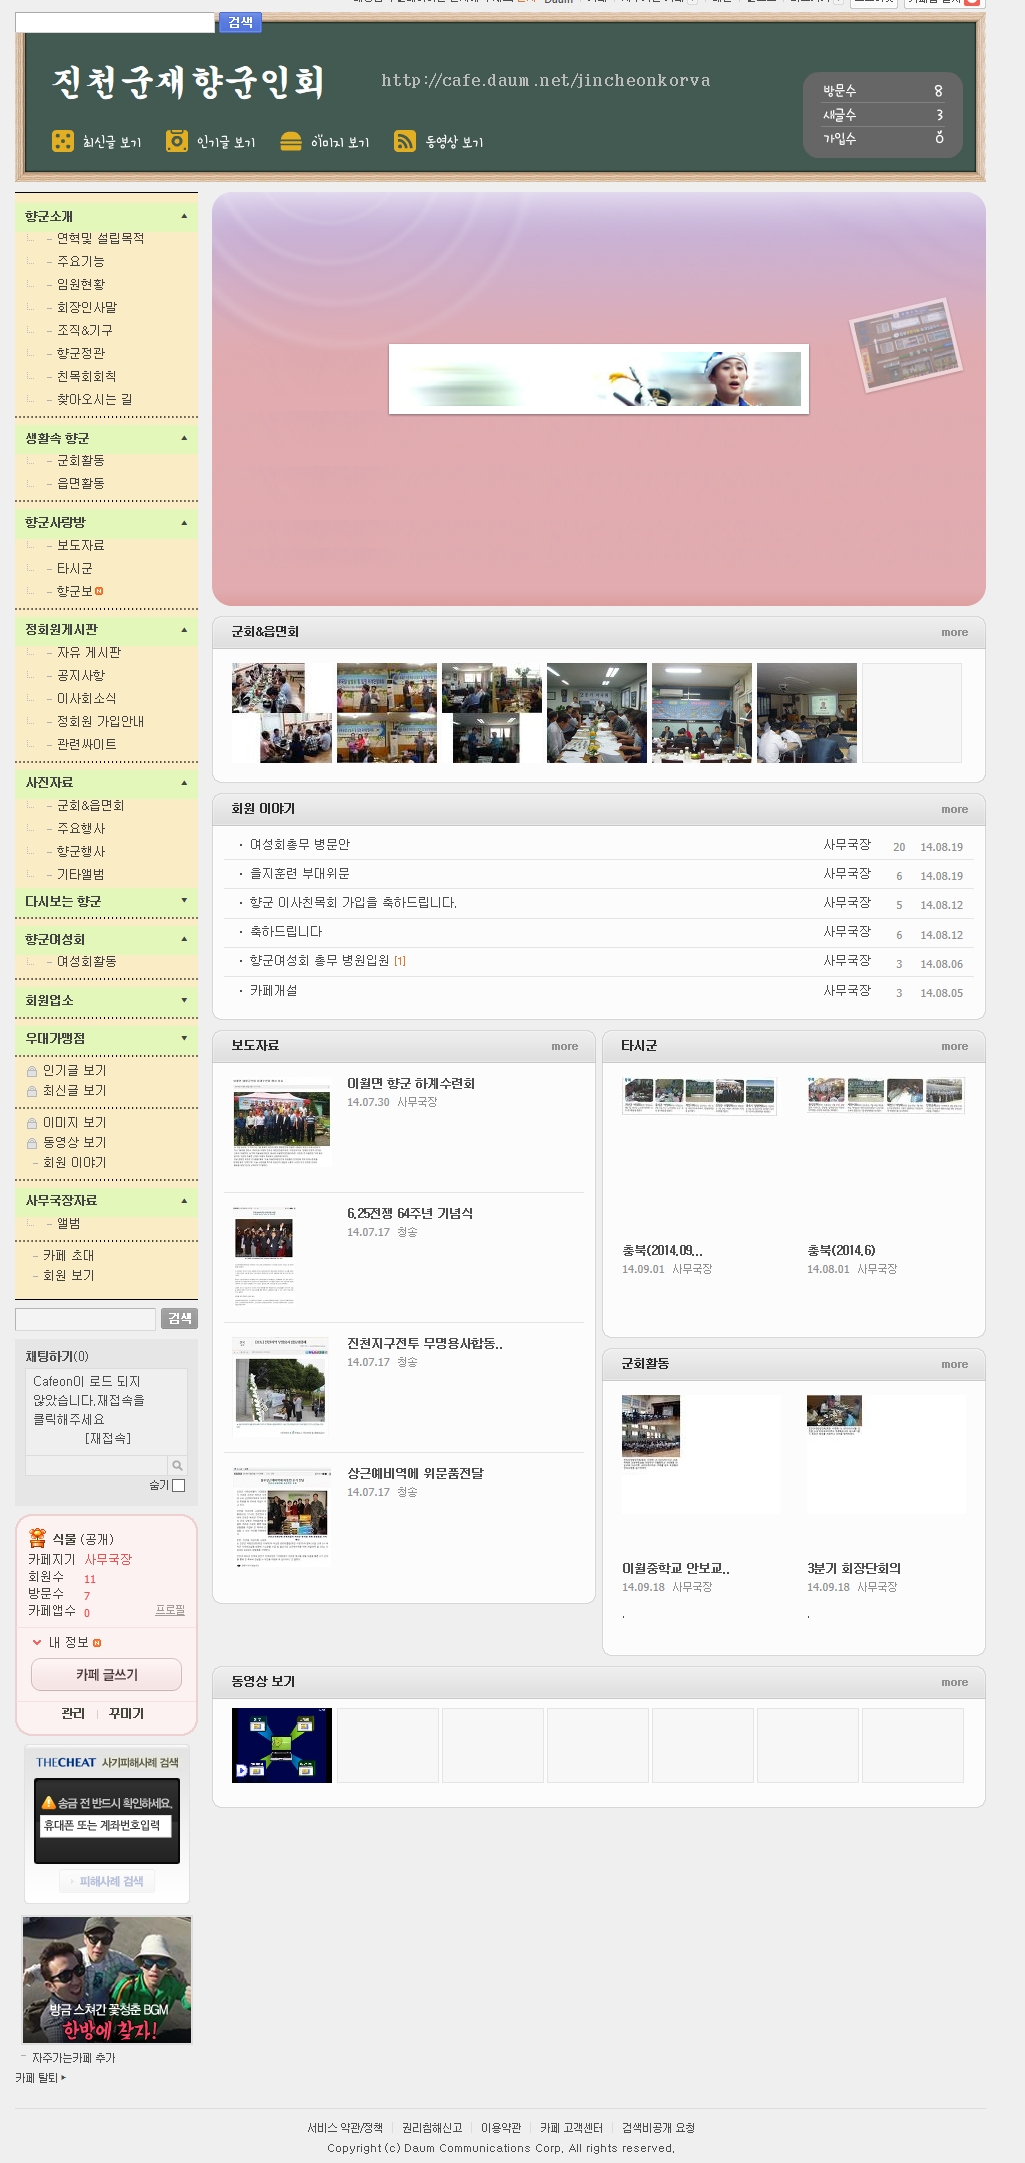Click more in 회원 이야기 section
1025x2163 pixels.
pos(954,809)
